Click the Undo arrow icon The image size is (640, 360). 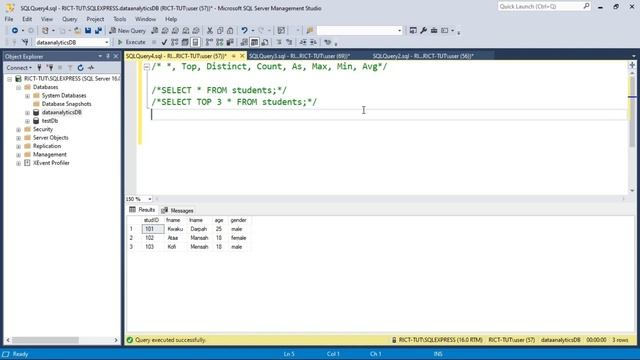(x=244, y=31)
